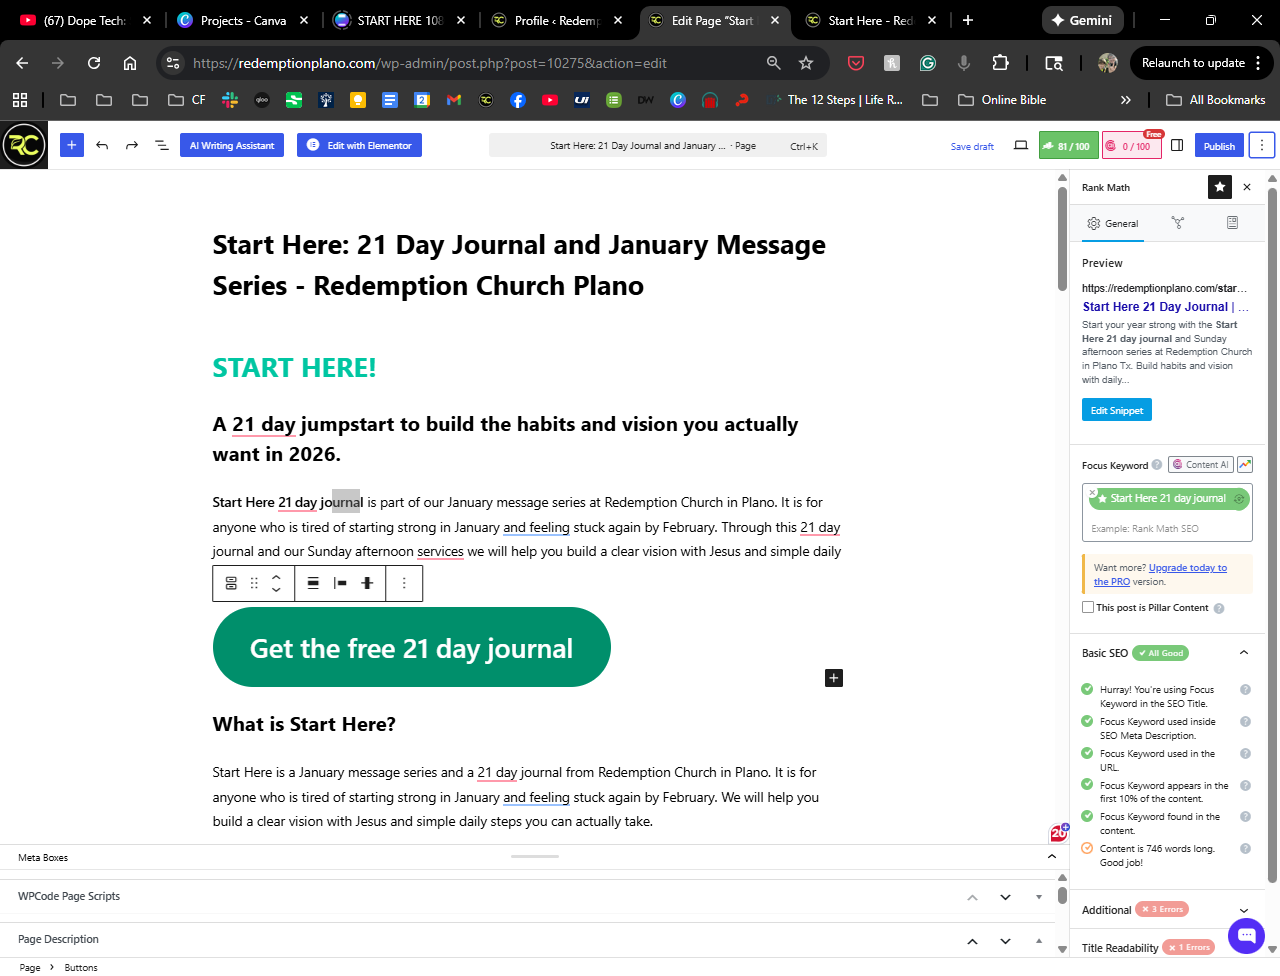The height and width of the screenshot is (976, 1280).
Task: Click the Edit Snippet button
Action: point(1117,410)
